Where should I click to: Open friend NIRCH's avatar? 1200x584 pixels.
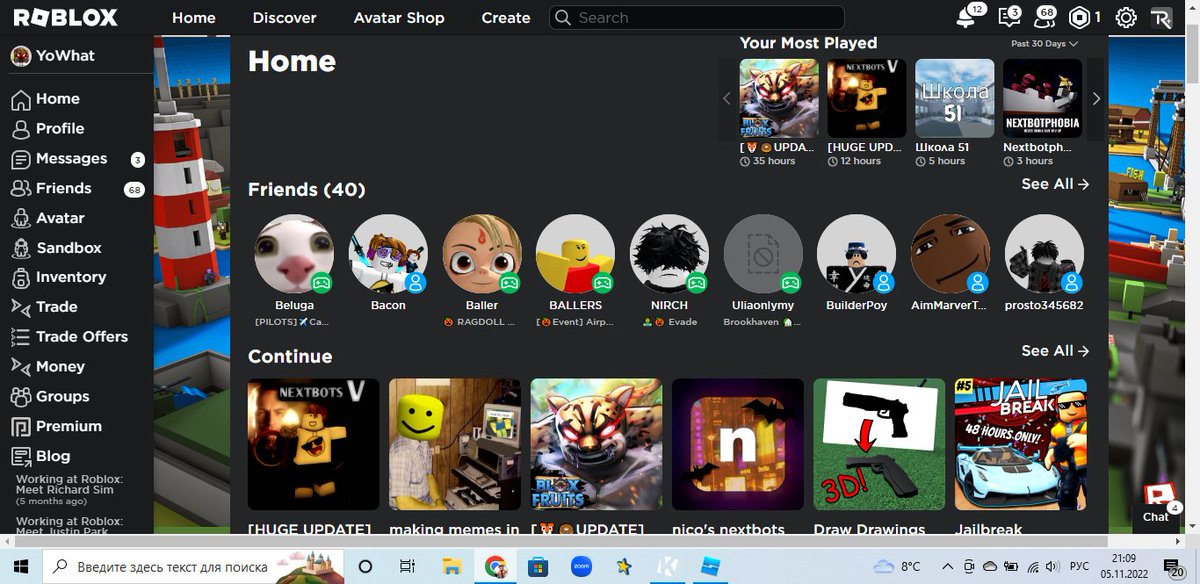point(669,254)
